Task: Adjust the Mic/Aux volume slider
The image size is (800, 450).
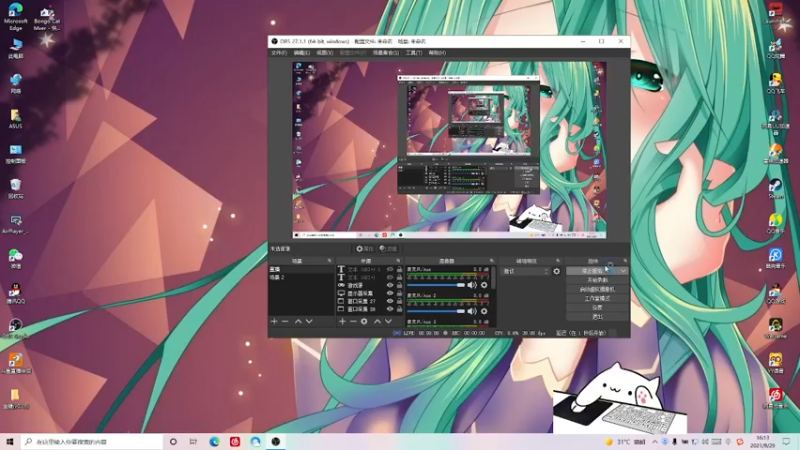Action: [436, 285]
